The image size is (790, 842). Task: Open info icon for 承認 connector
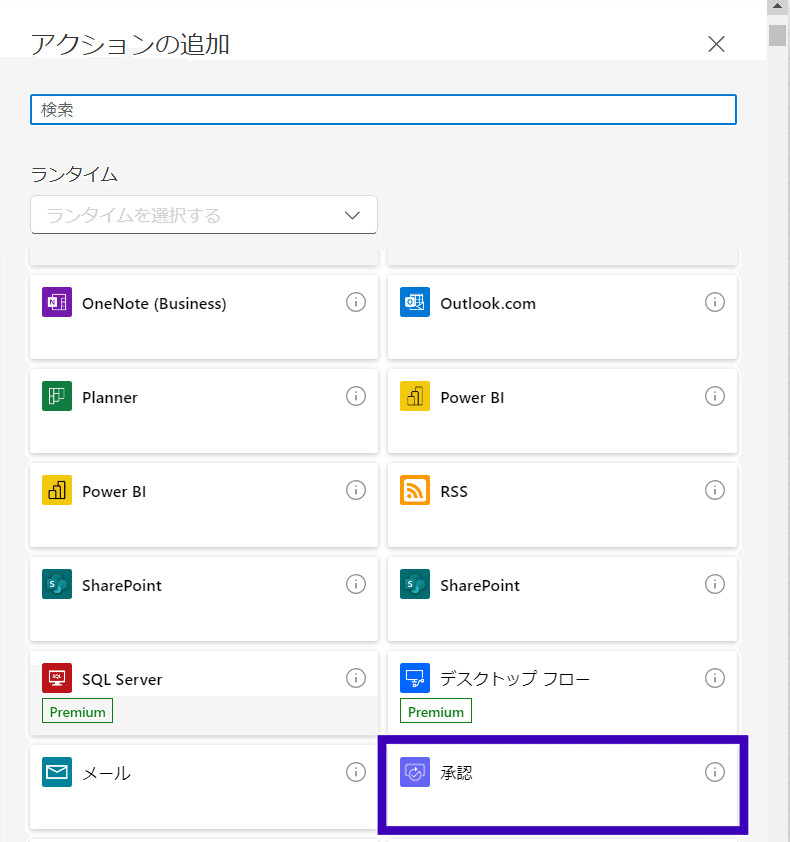tap(714, 772)
